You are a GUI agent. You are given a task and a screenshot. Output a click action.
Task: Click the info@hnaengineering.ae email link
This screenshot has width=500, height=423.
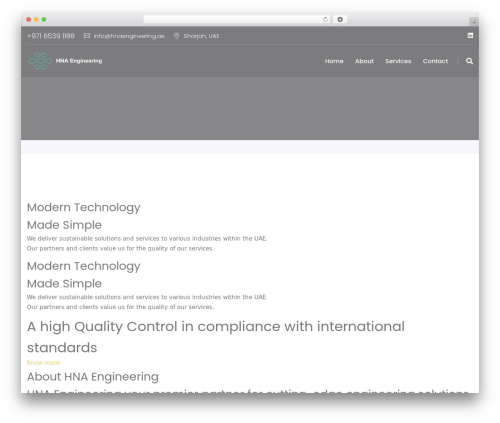pos(129,36)
